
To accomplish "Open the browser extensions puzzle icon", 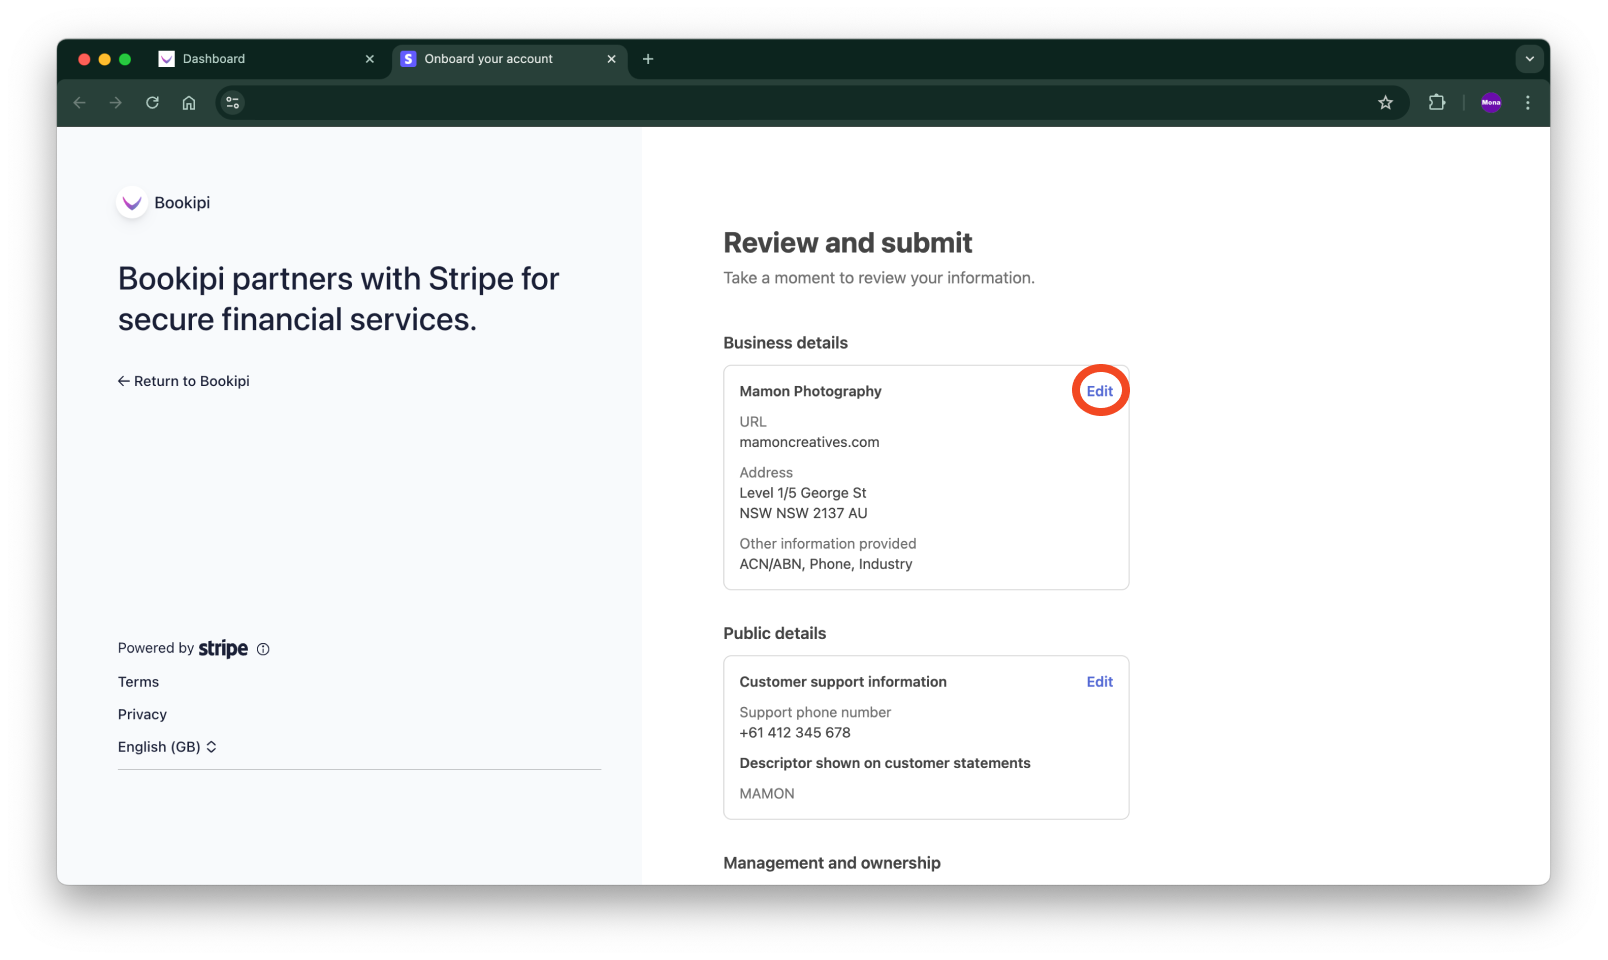I will [x=1437, y=102].
